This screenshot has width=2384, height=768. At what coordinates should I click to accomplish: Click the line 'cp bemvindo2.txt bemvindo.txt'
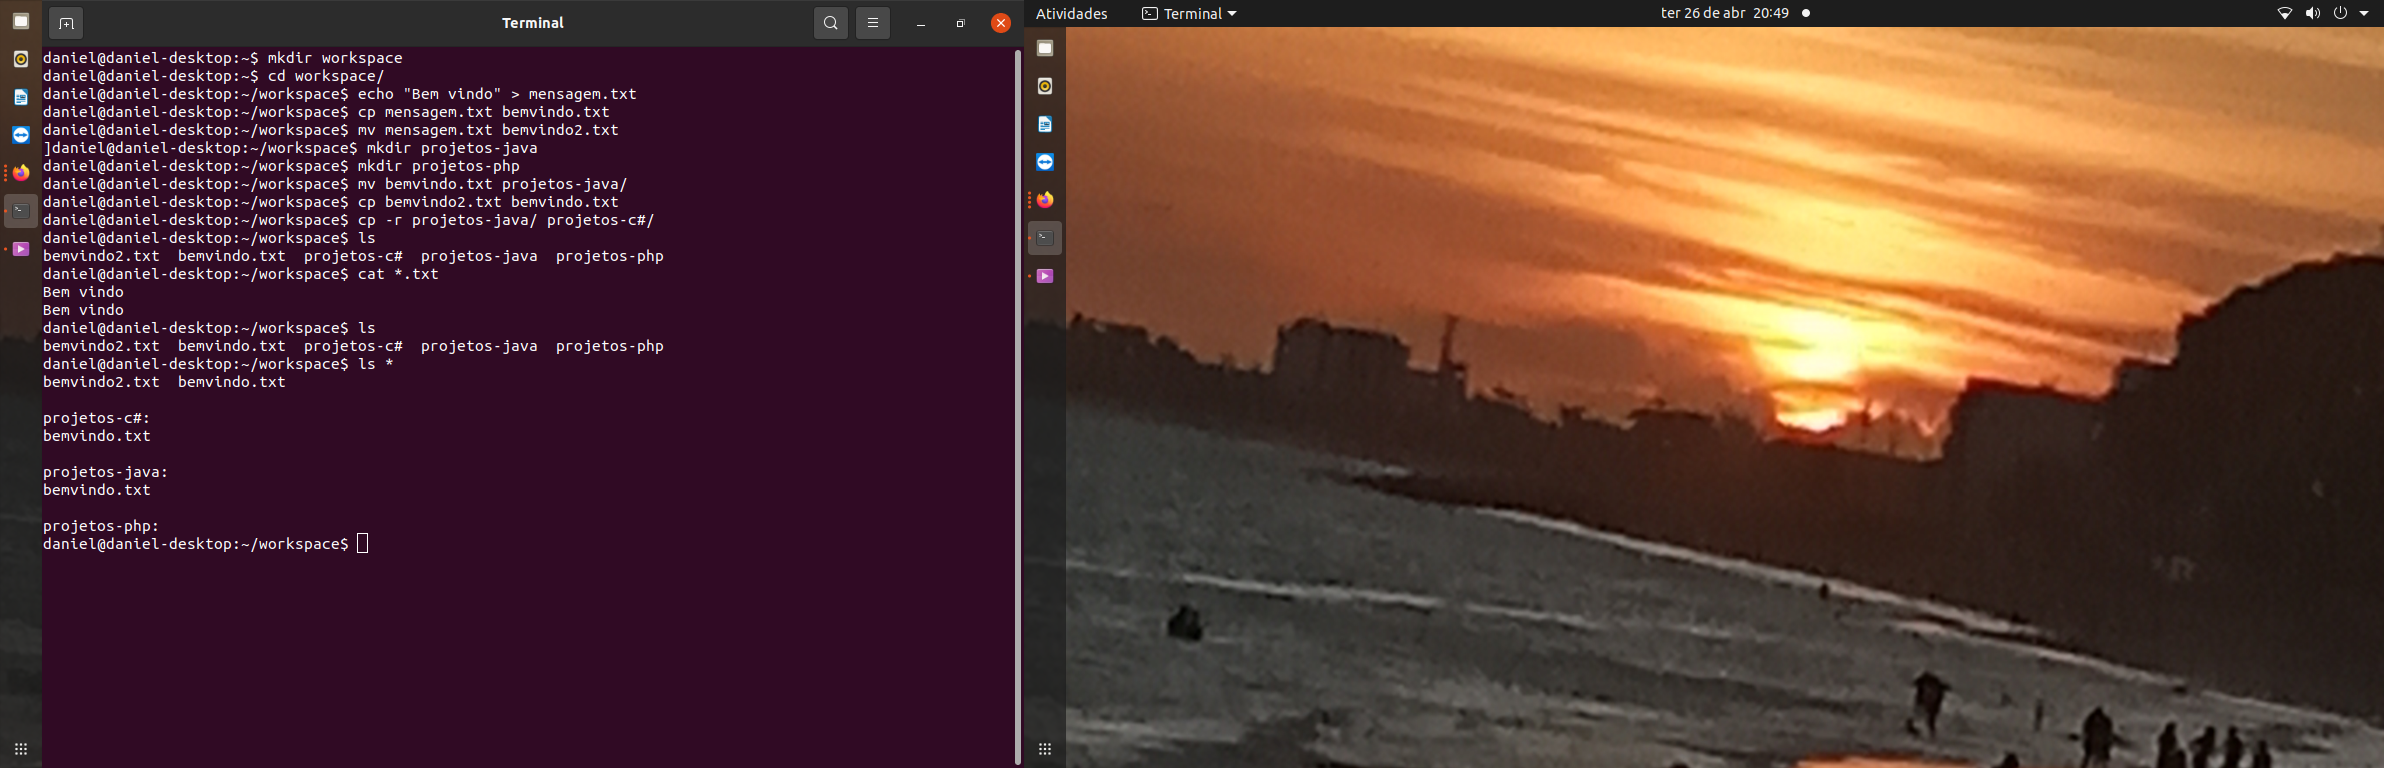click(x=488, y=202)
